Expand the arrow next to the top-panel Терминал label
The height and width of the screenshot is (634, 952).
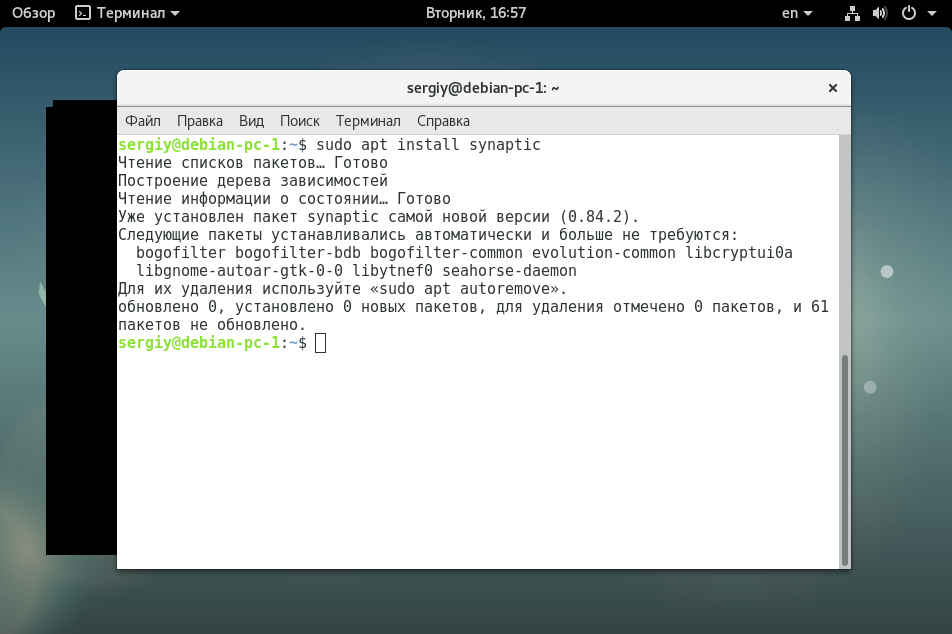point(175,13)
